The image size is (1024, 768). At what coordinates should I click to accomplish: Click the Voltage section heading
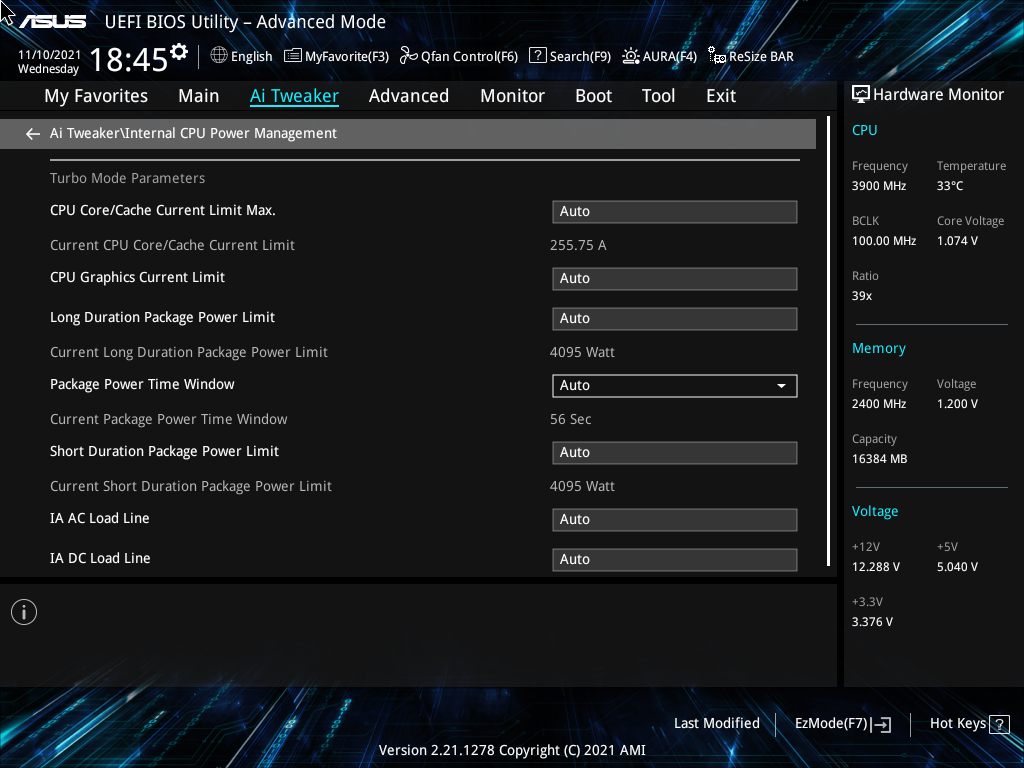point(875,511)
